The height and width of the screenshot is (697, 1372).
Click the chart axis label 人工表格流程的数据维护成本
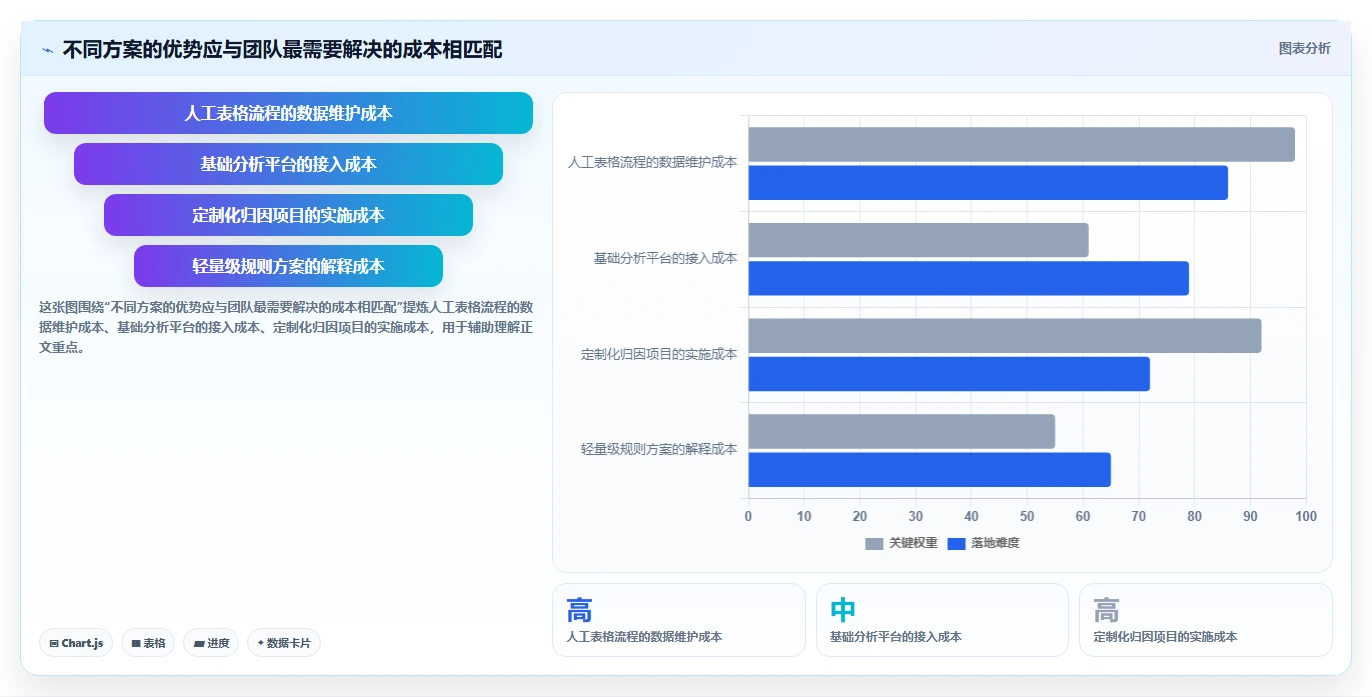[652, 162]
